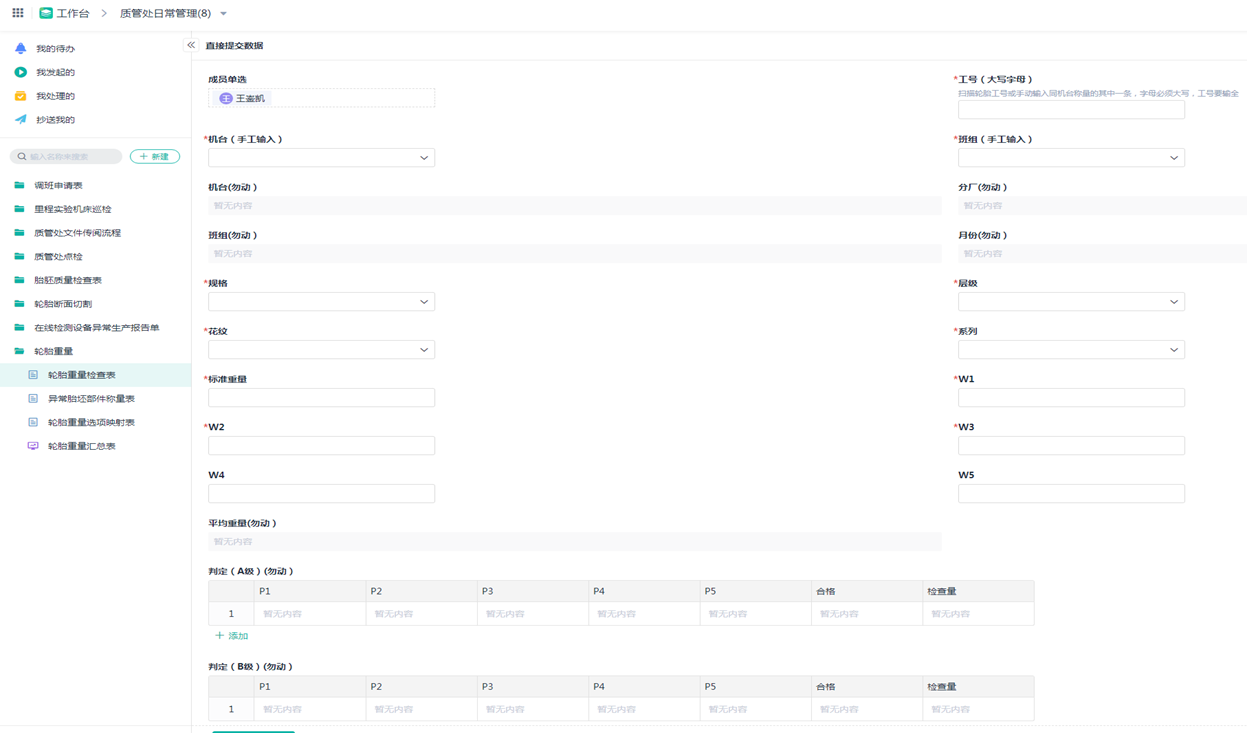This screenshot has height=733, width=1247.
Task: Click 添加 under 判定（A级）table
Action: coord(231,636)
